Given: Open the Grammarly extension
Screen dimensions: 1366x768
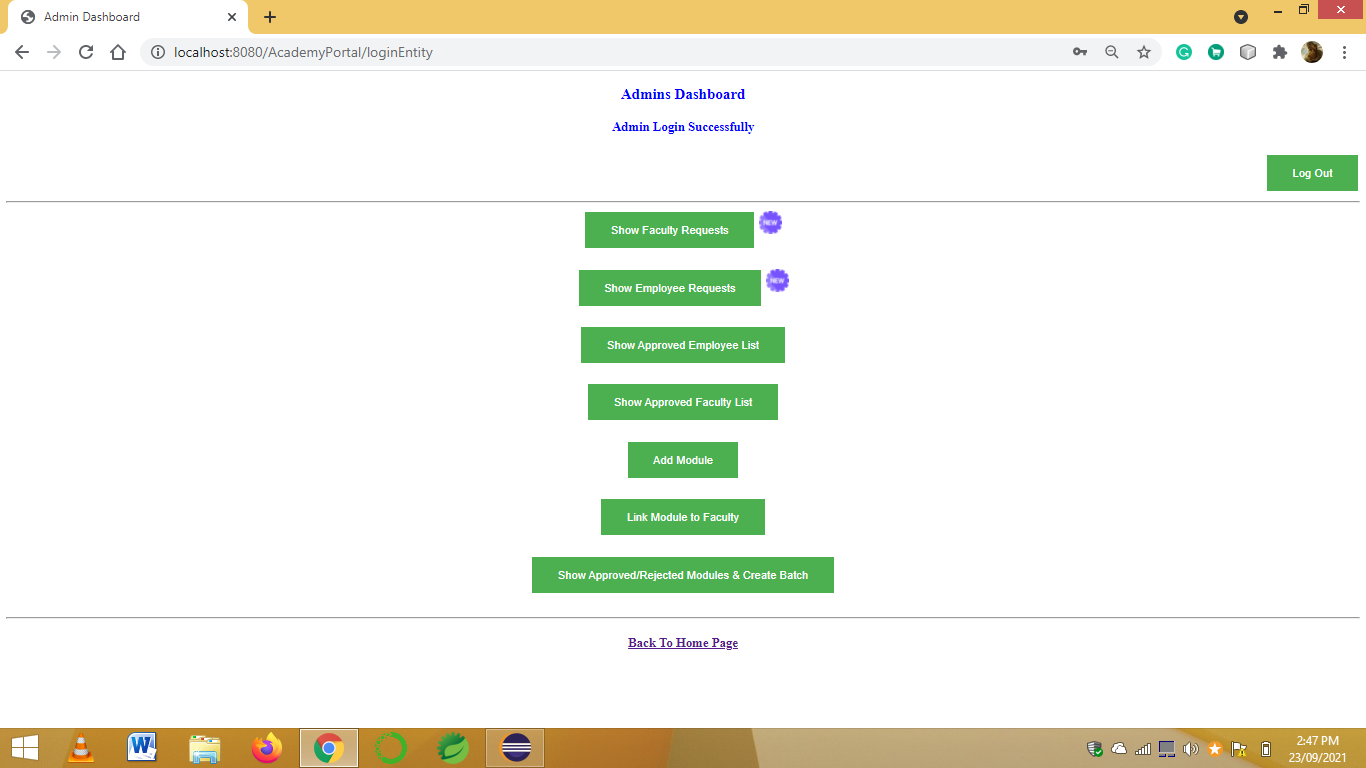Looking at the screenshot, I should (1184, 52).
